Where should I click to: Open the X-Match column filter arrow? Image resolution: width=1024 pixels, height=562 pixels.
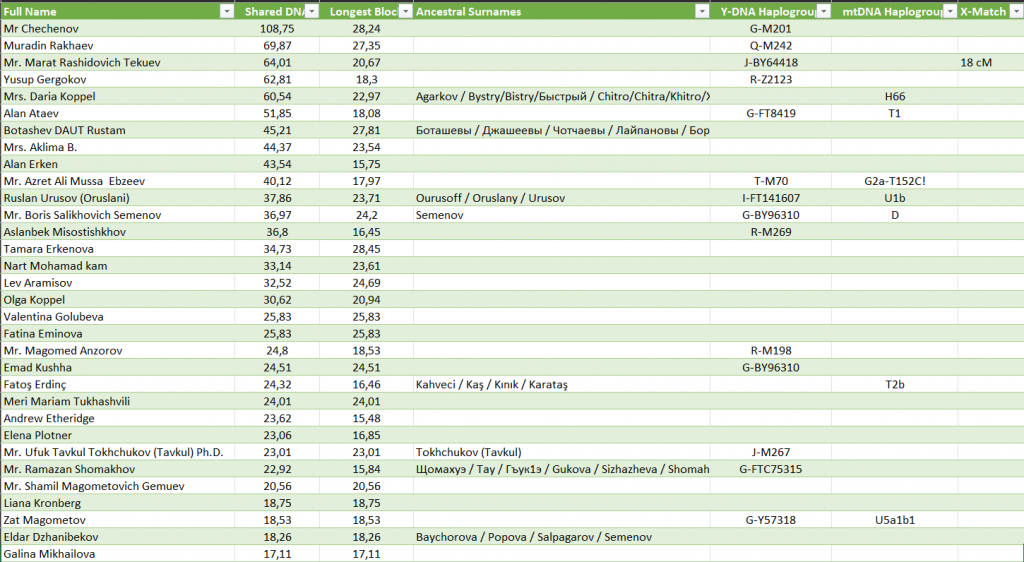tap(1015, 11)
